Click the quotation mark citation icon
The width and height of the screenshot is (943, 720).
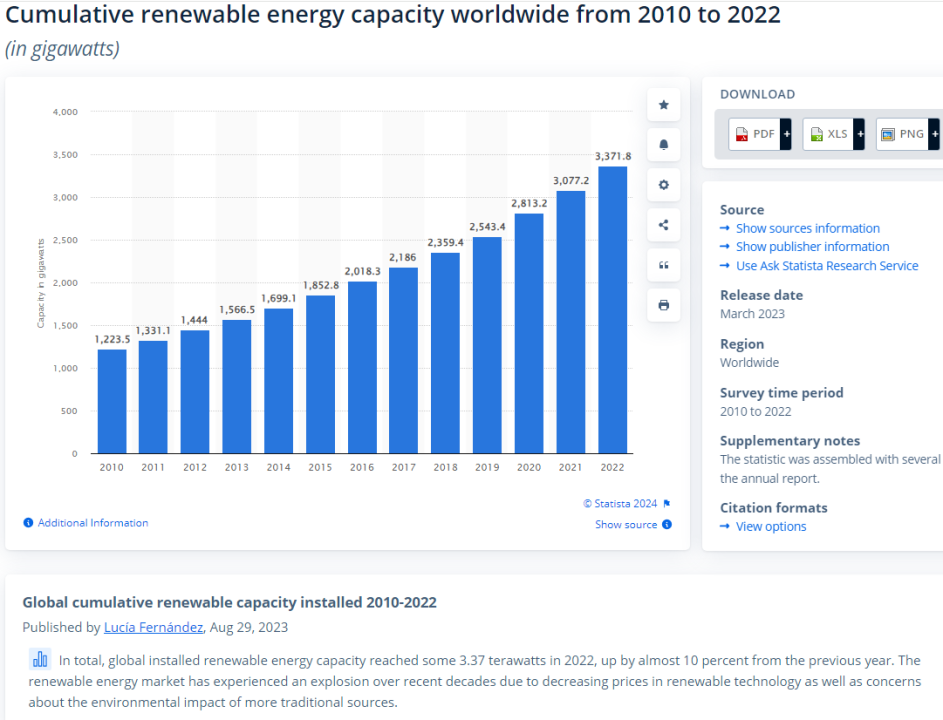[x=663, y=265]
